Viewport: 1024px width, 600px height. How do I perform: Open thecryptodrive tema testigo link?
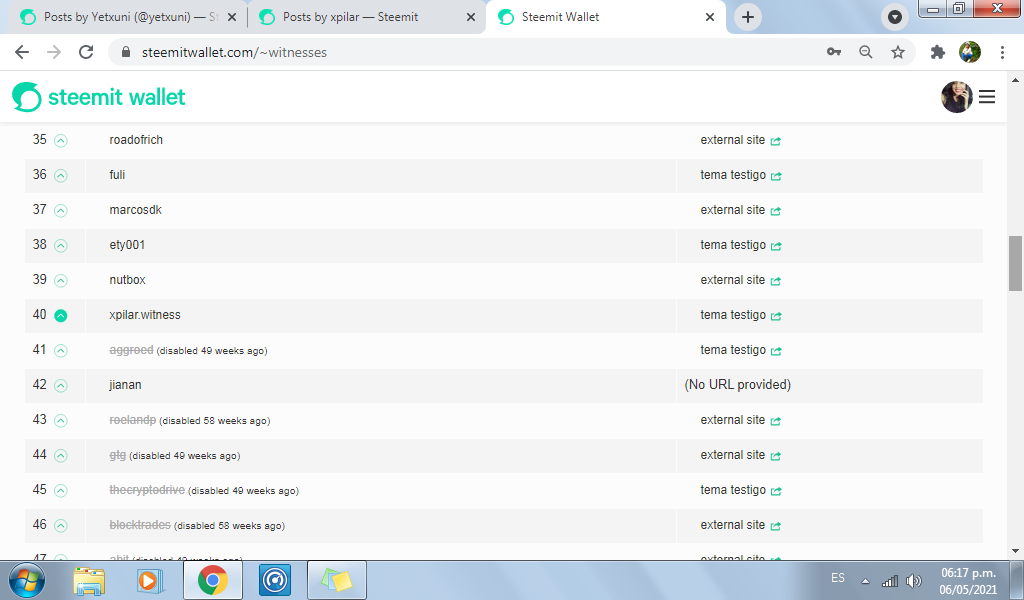tap(741, 490)
